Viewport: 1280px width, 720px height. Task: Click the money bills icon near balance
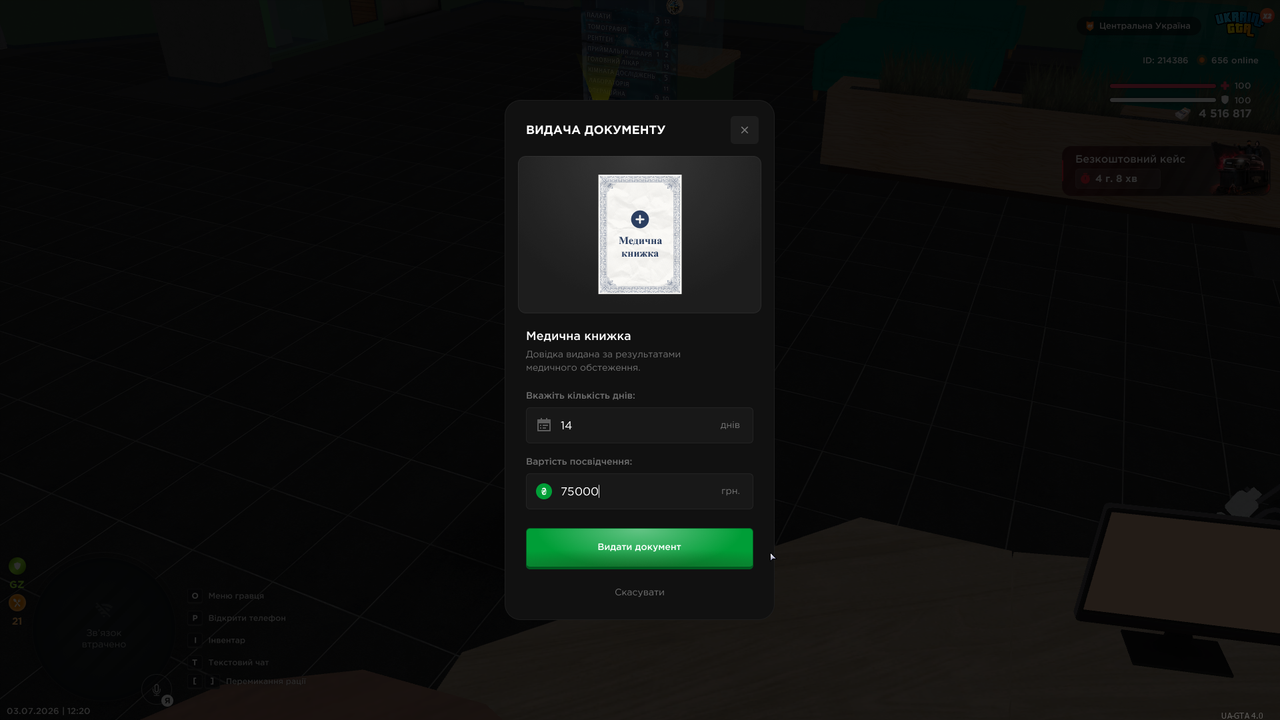click(1184, 114)
